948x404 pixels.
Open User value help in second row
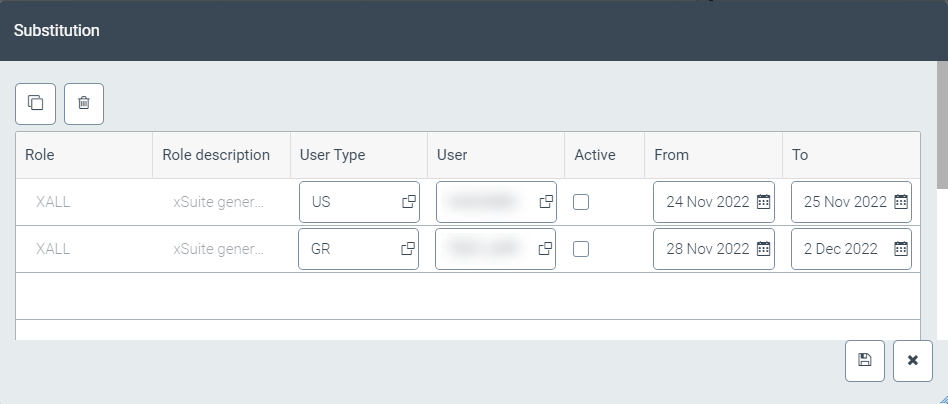click(546, 249)
